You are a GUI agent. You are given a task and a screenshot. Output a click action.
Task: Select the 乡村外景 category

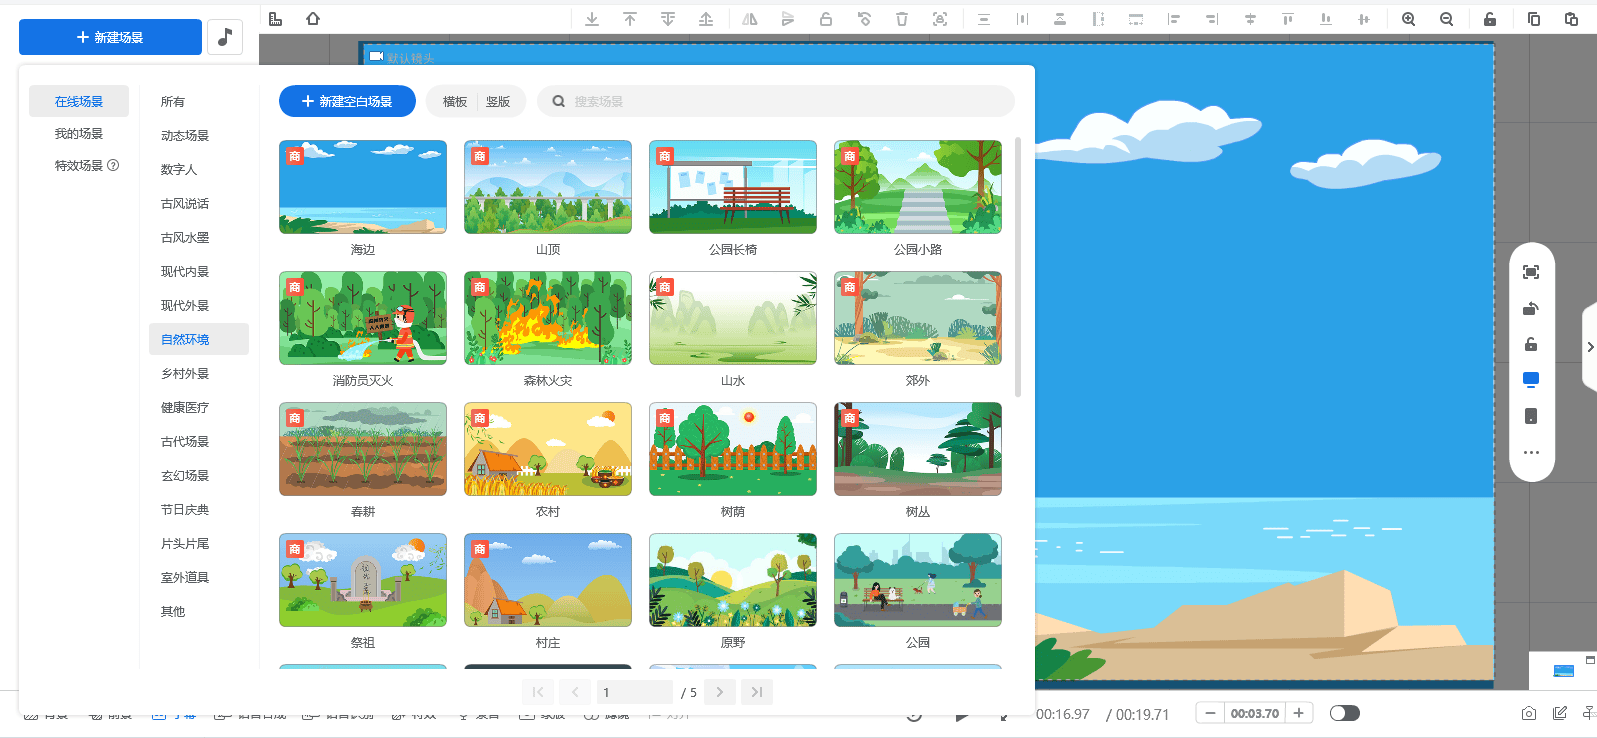pos(185,374)
